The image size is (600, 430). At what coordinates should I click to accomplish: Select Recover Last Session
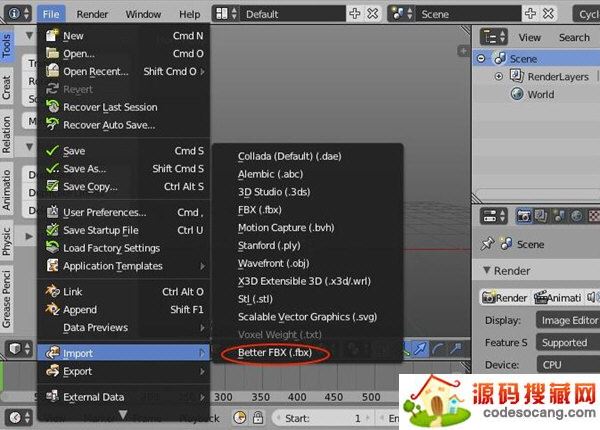tap(124, 107)
